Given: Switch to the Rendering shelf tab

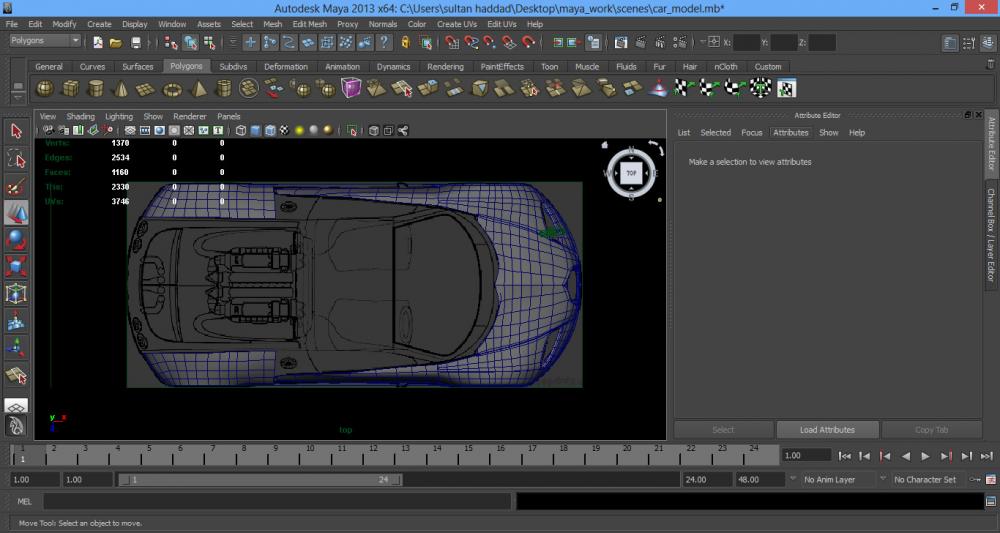Looking at the screenshot, I should tap(445, 67).
